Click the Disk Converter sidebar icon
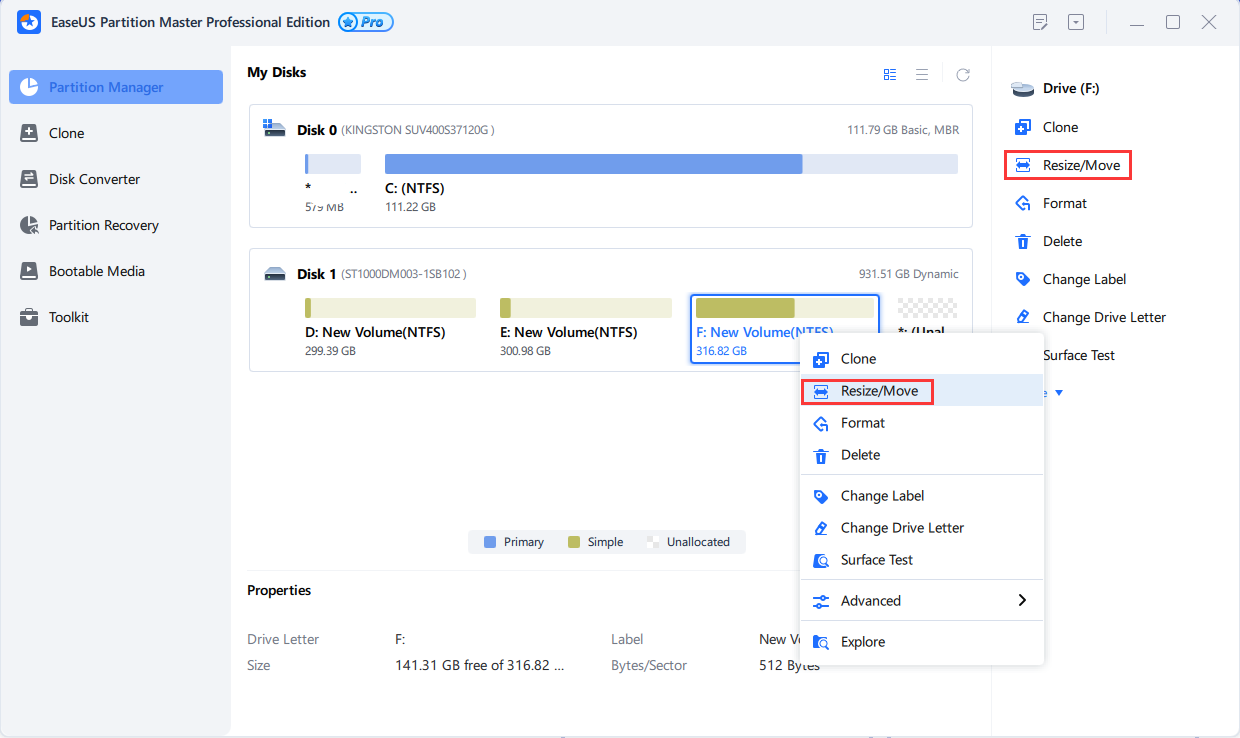The height and width of the screenshot is (738, 1240). pos(29,179)
